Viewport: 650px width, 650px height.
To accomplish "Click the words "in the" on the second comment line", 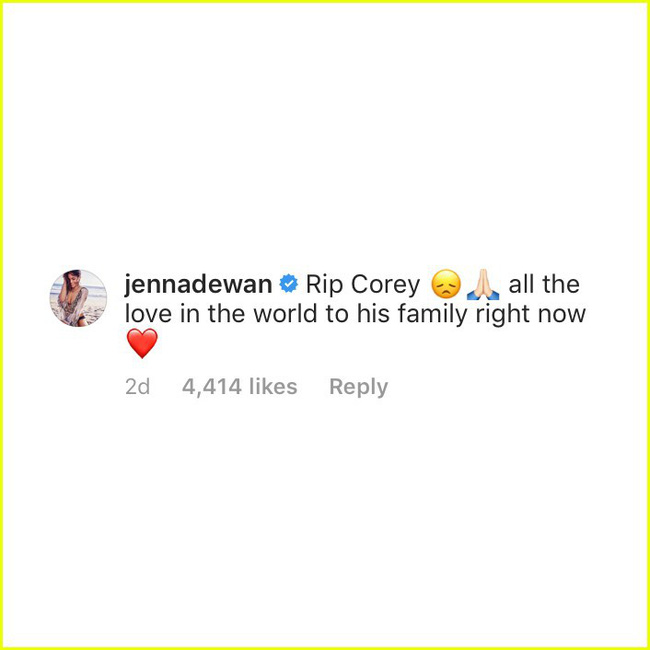I will [x=212, y=314].
